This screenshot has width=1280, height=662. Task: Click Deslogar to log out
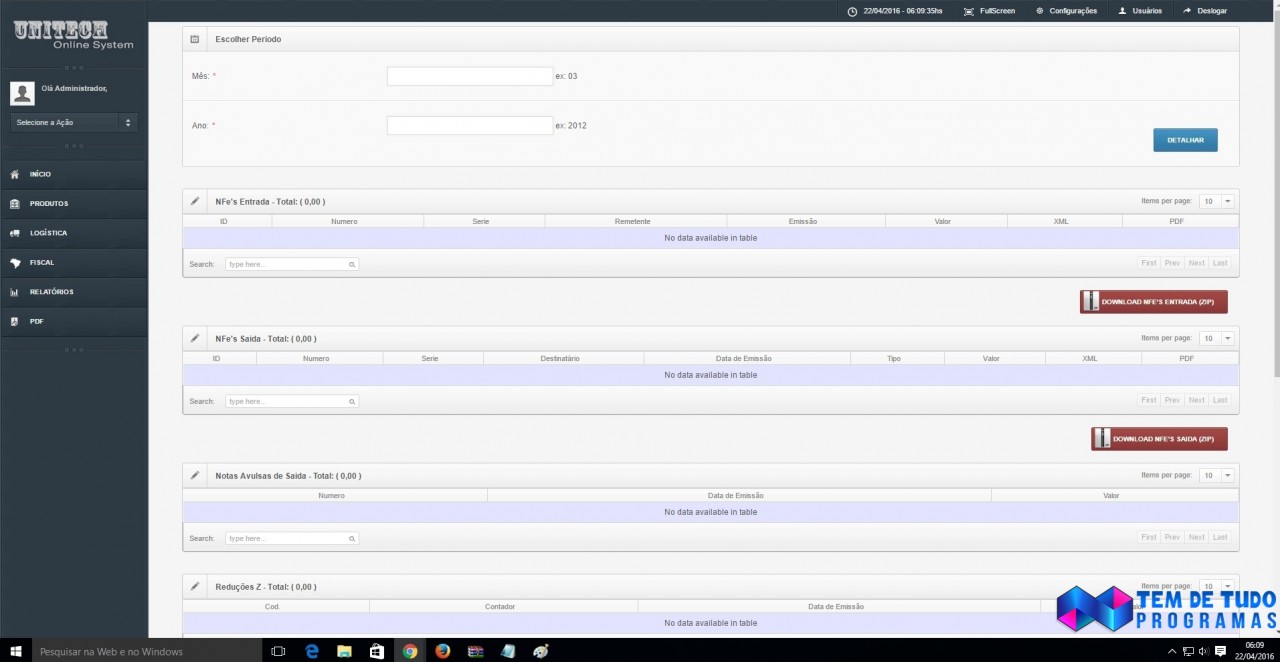(x=1205, y=10)
